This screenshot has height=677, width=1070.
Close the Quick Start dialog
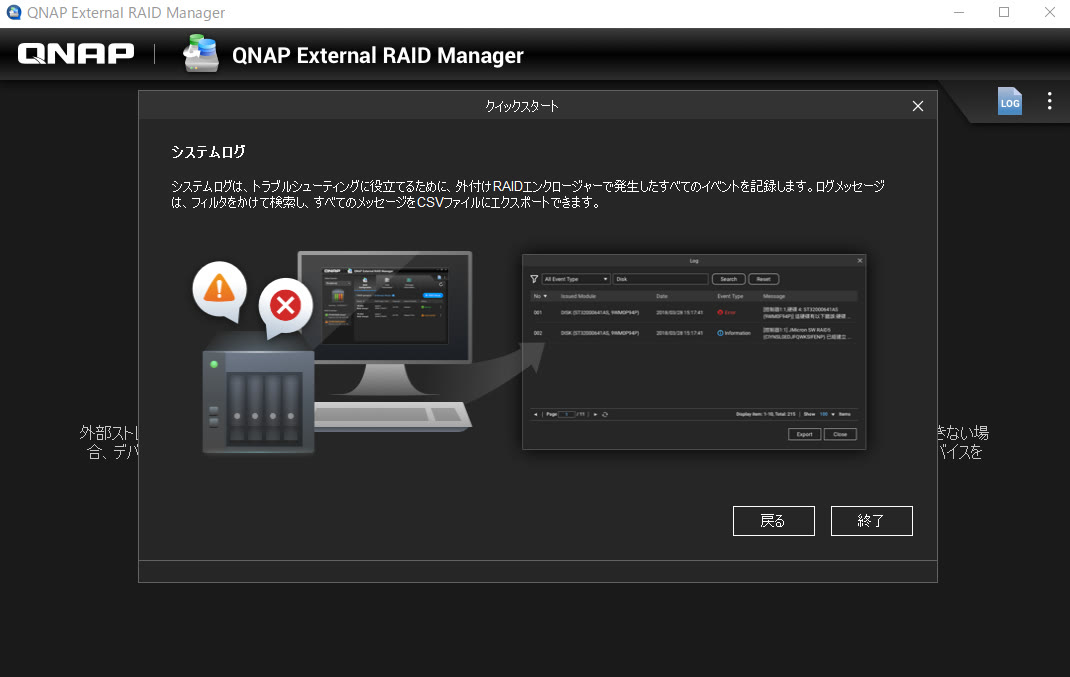(x=918, y=106)
